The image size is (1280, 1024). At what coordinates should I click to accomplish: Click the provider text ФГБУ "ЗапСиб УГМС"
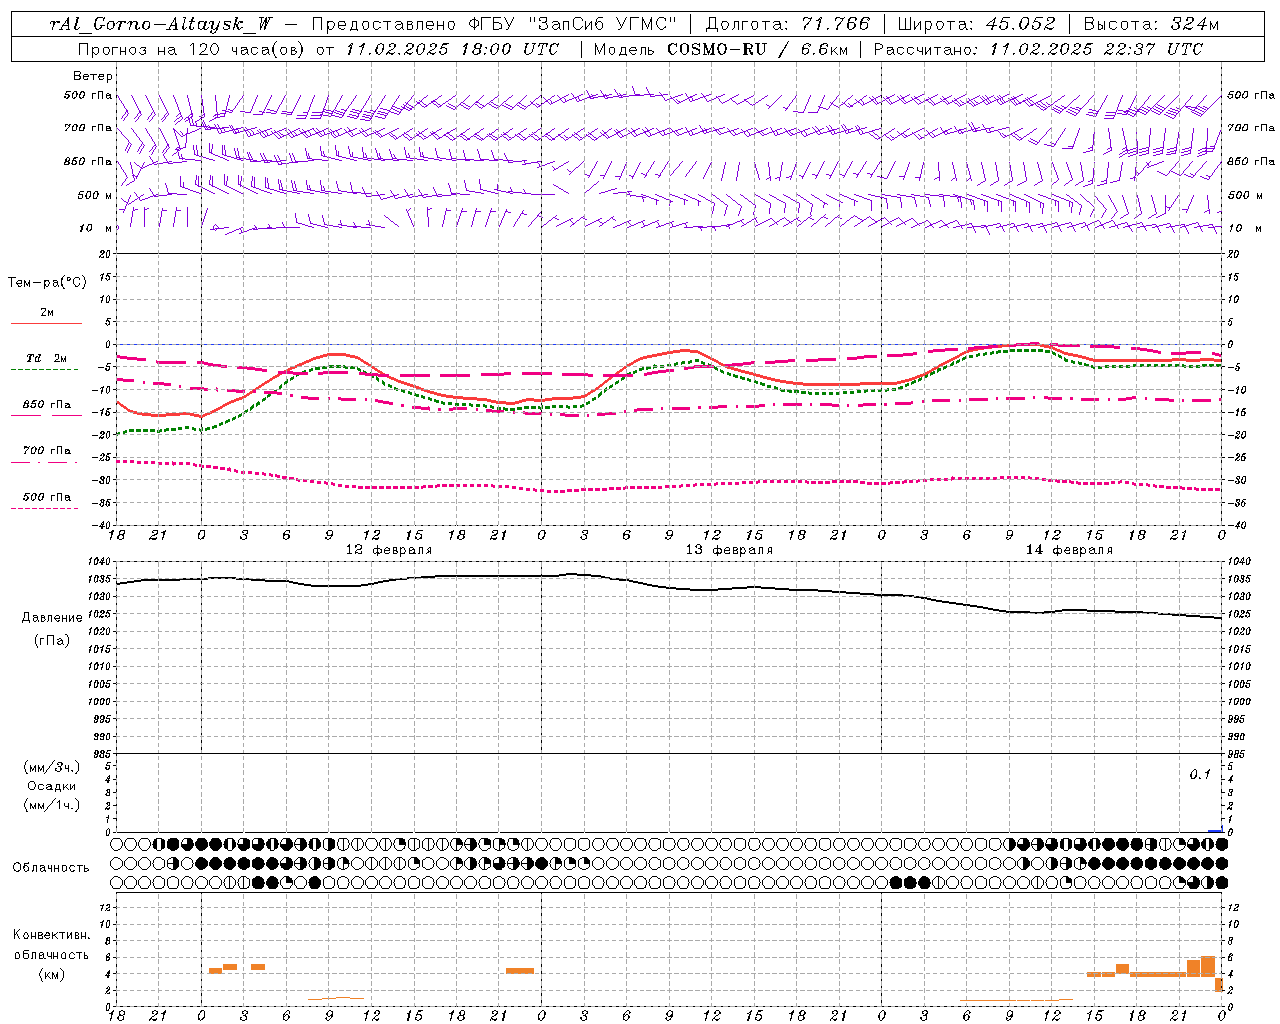(x=572, y=24)
